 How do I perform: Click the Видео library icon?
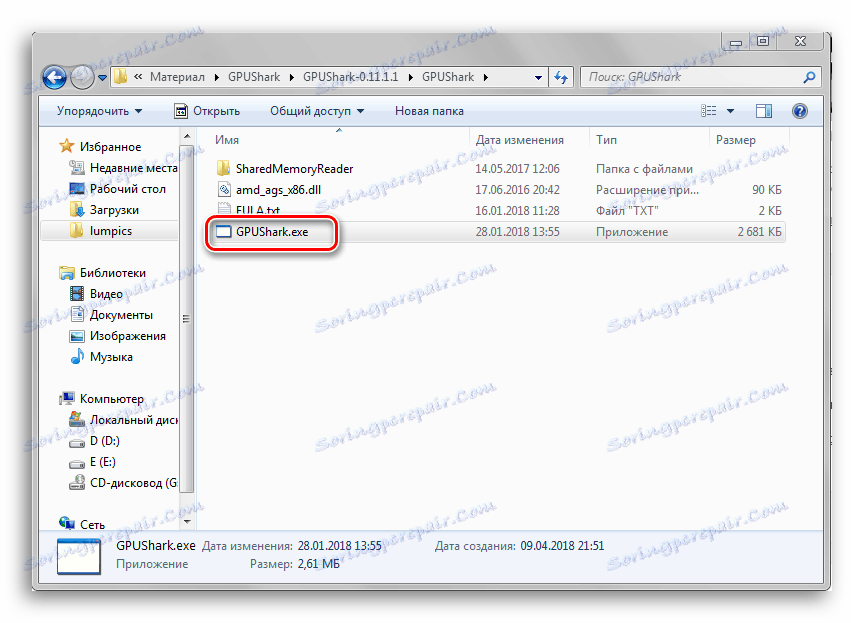coord(77,293)
